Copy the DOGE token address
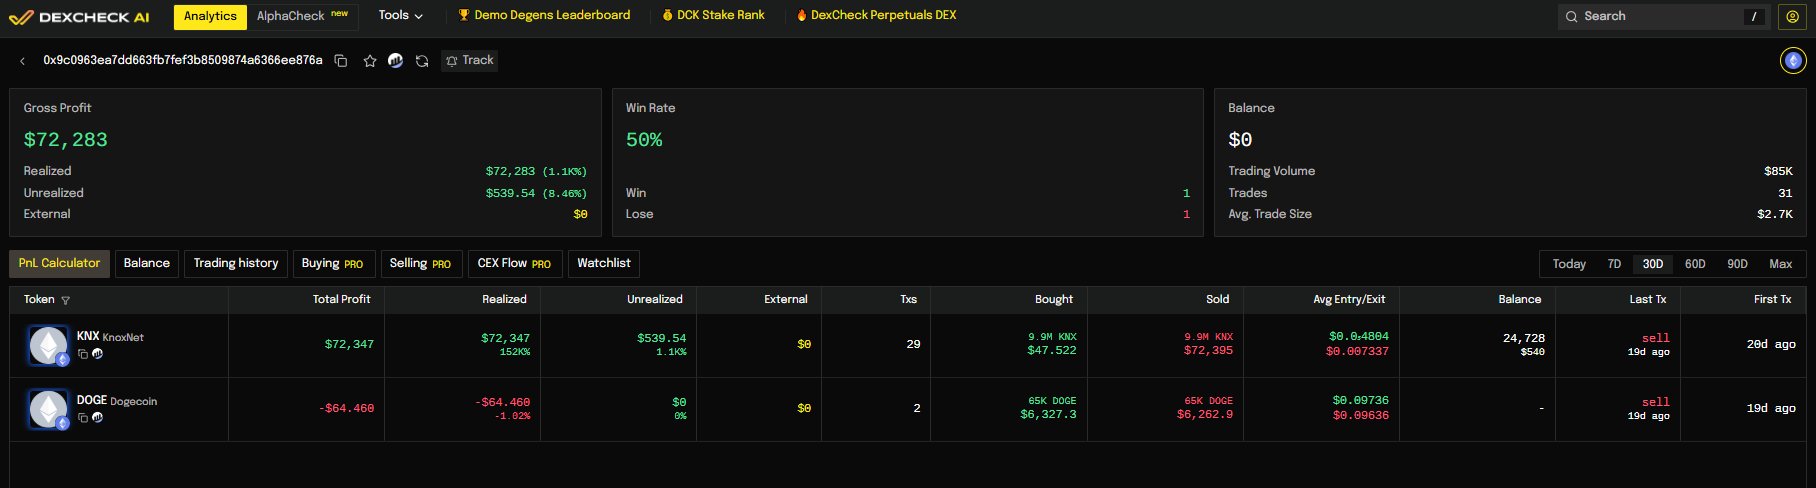The image size is (1816, 488). (x=83, y=418)
